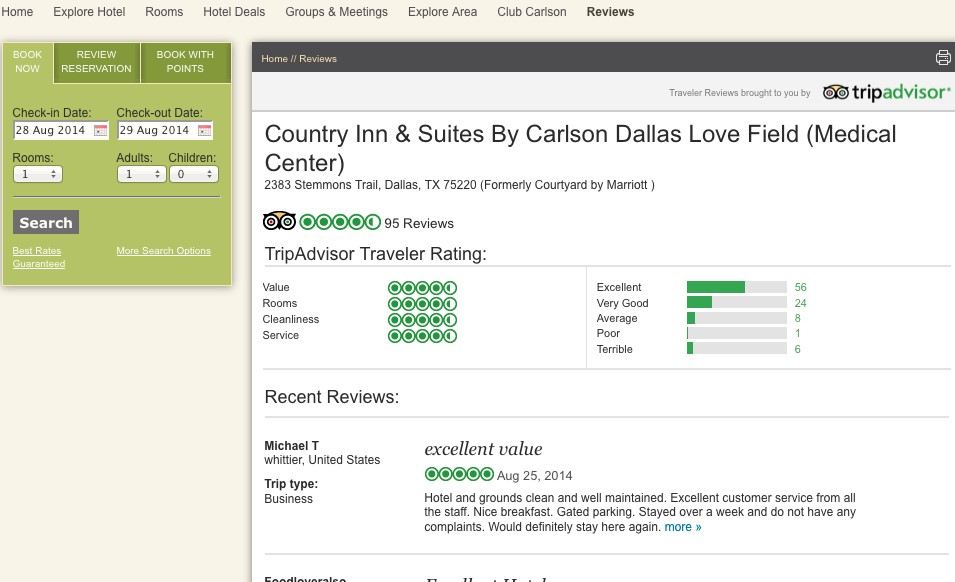Expand the review with the more » link
The height and width of the screenshot is (582, 955).
pos(683,527)
